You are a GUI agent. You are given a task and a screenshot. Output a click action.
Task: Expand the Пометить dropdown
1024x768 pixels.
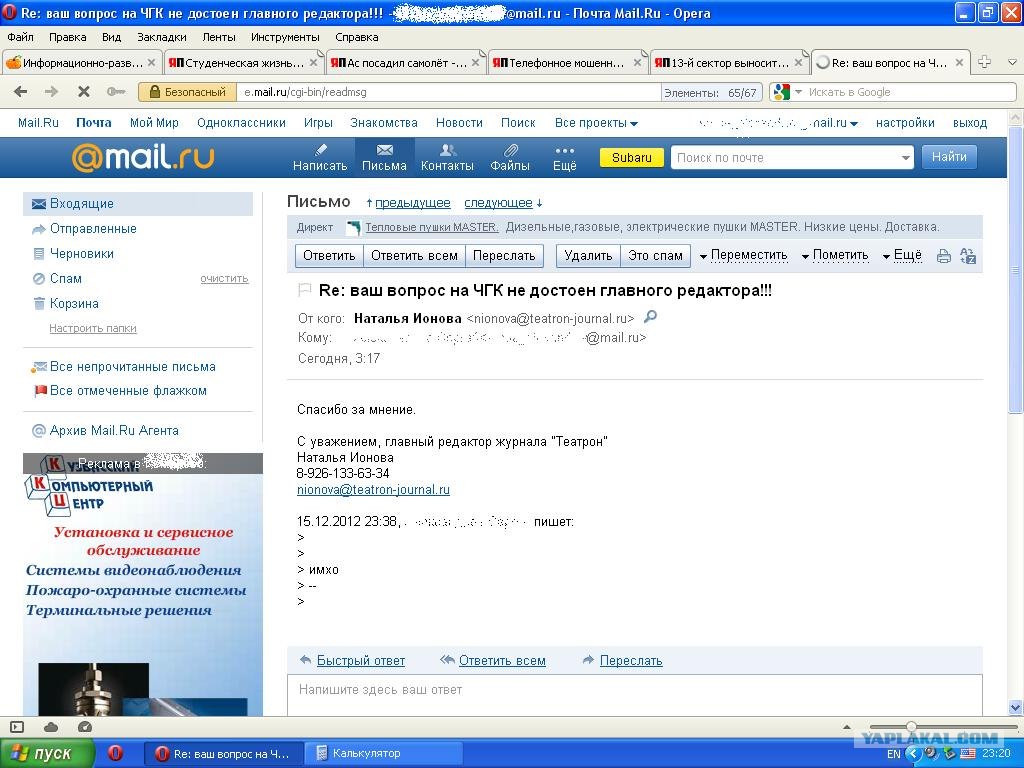[x=835, y=256]
